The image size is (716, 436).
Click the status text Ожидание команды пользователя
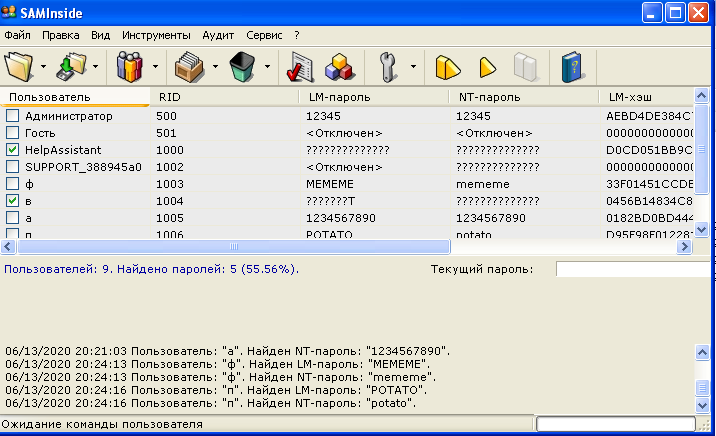(x=102, y=424)
